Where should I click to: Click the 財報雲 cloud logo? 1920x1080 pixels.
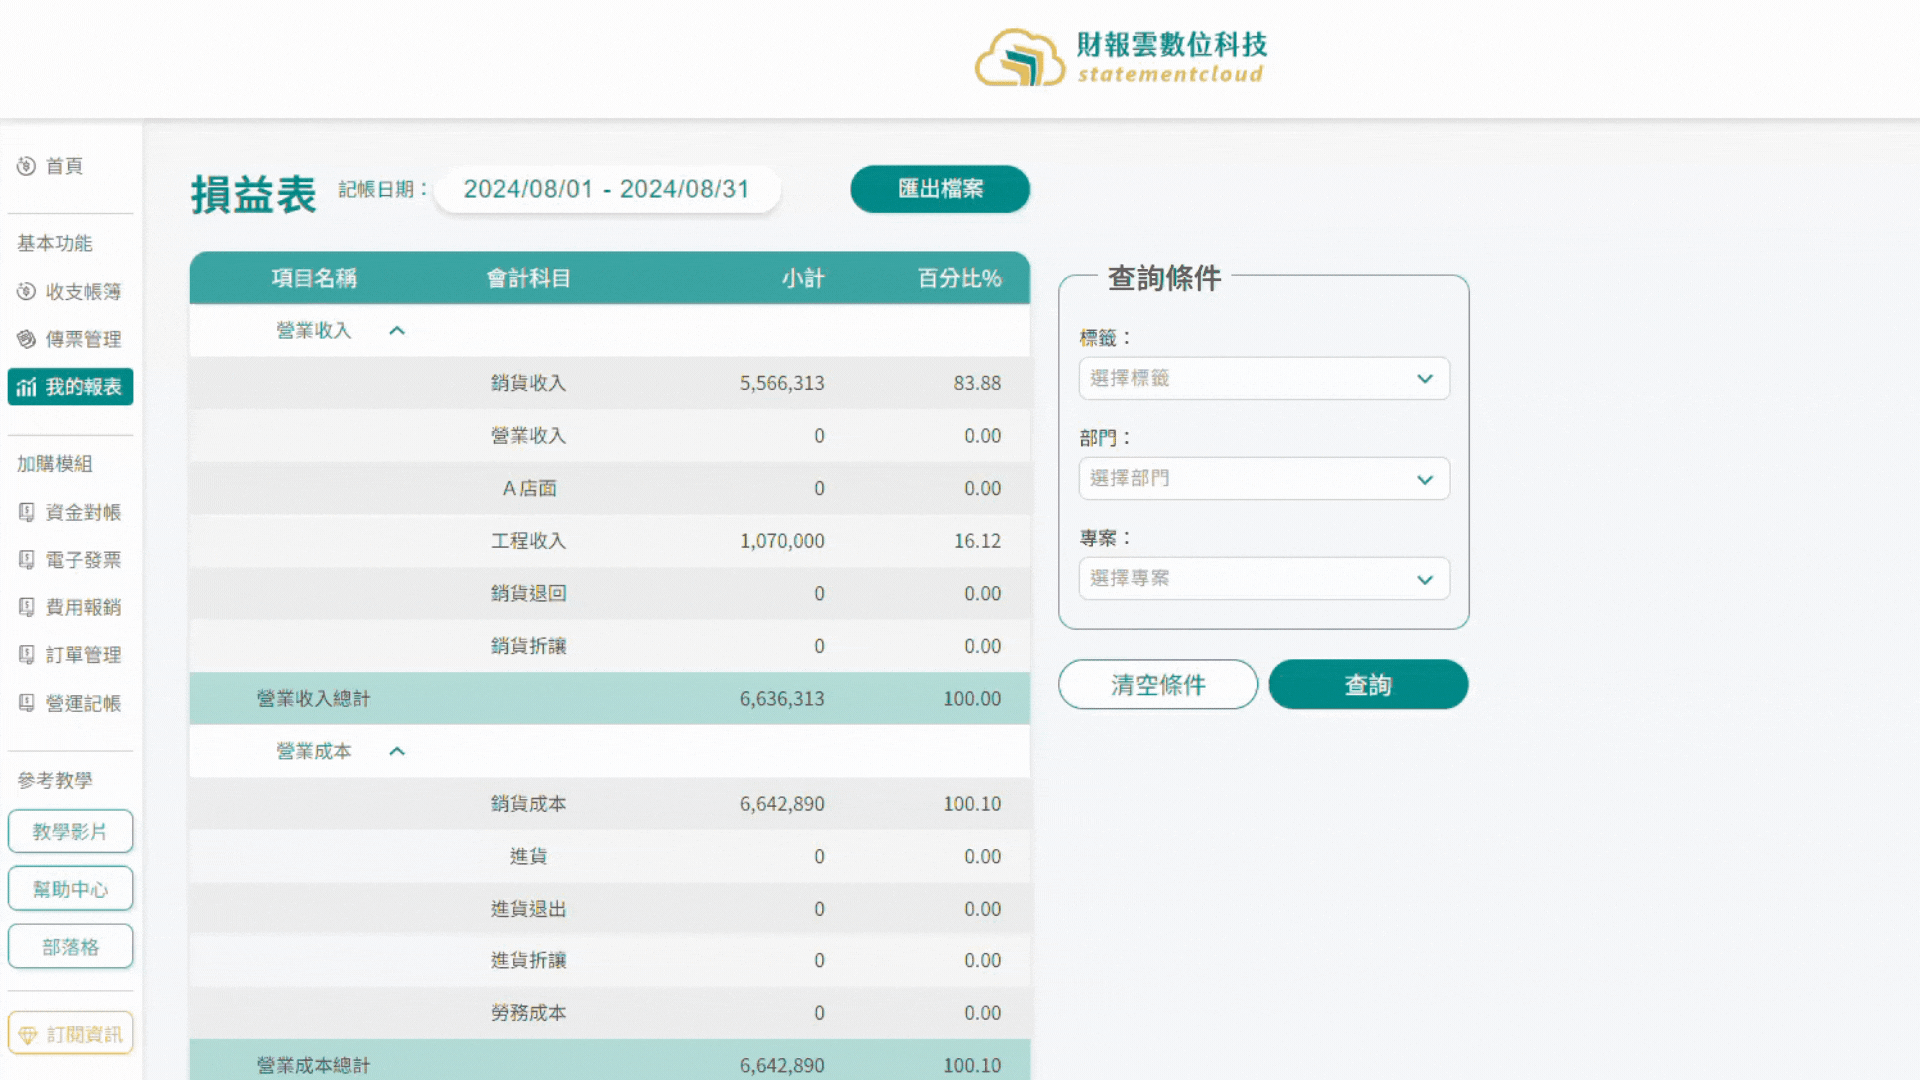(x=1020, y=58)
